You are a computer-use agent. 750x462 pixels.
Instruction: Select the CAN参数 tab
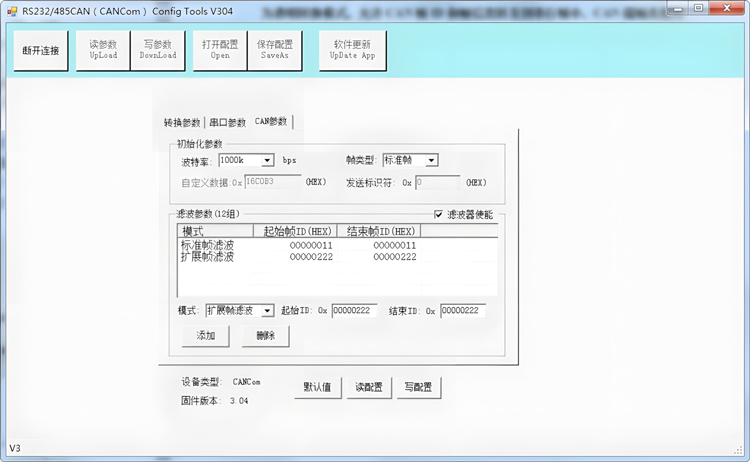[x=271, y=122]
